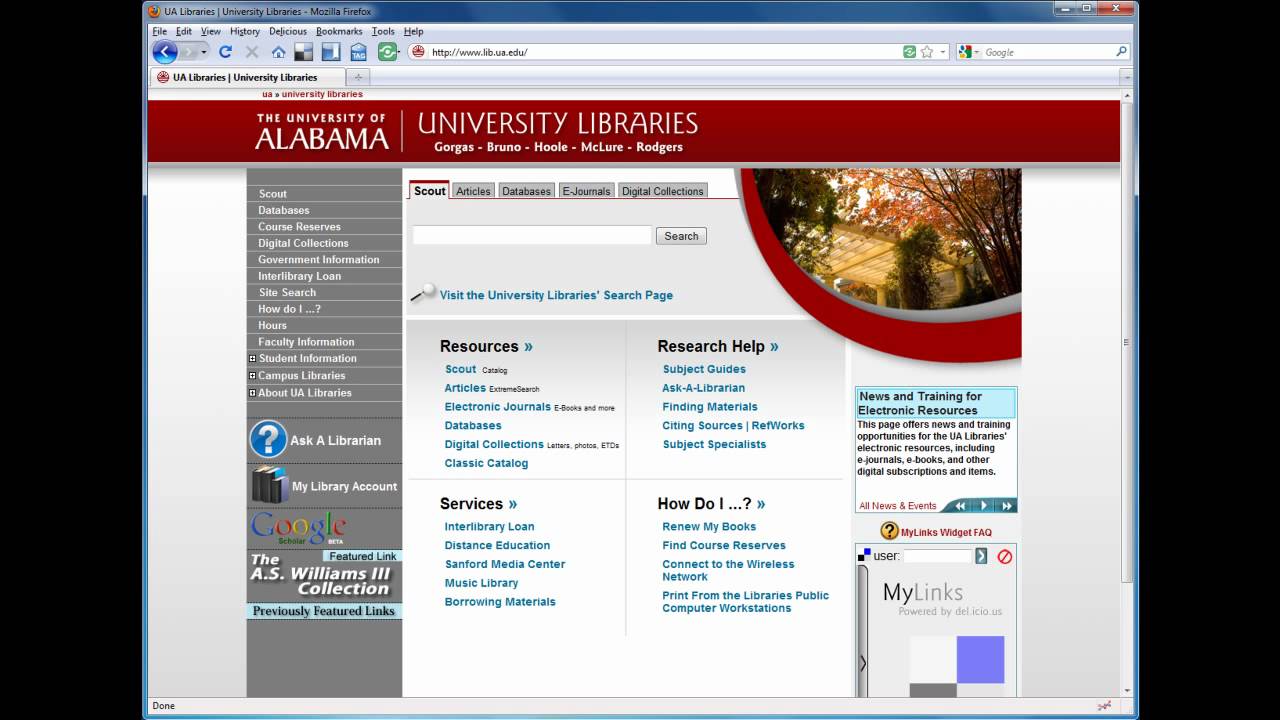Open the list all tabs dropdown
This screenshot has width=1280, height=720.
point(1126,77)
